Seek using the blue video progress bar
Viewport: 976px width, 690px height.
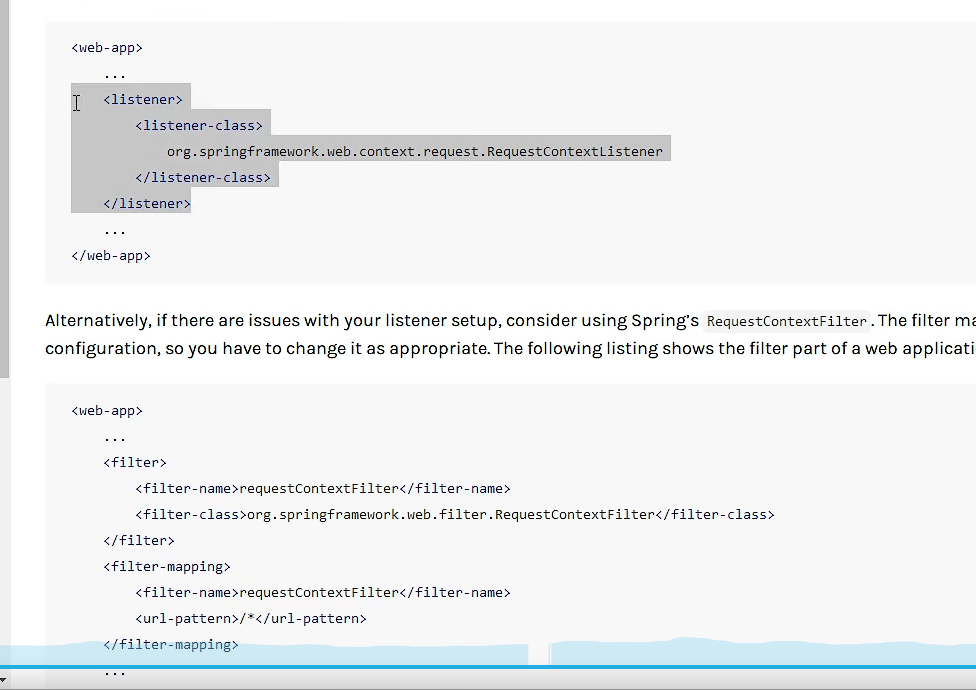(488, 667)
